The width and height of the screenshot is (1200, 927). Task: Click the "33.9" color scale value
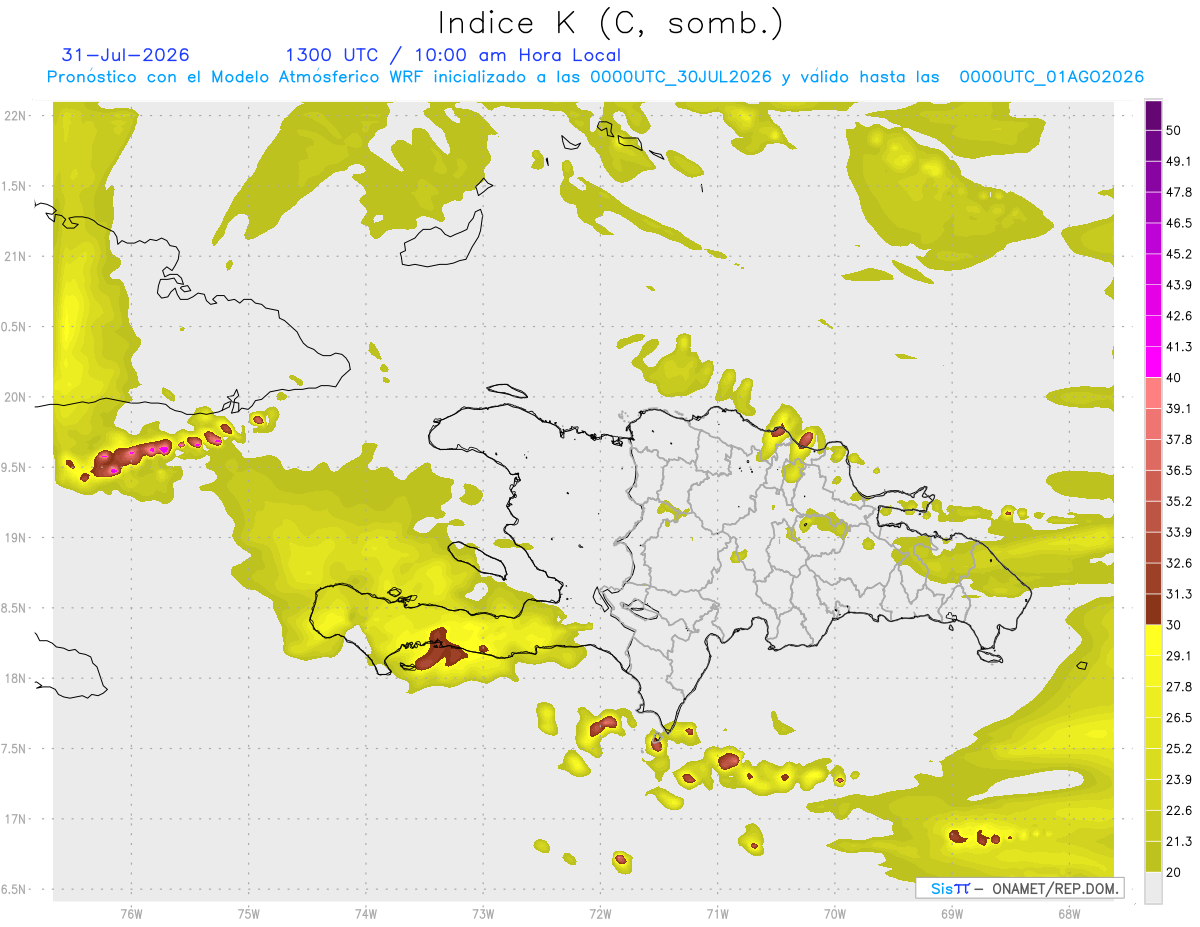click(1178, 532)
